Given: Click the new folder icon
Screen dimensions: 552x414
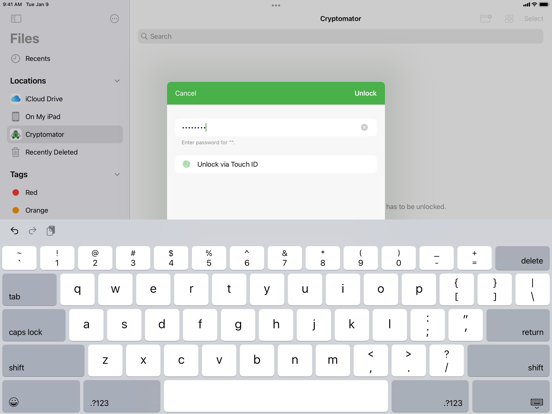Looking at the screenshot, I should pos(486,19).
